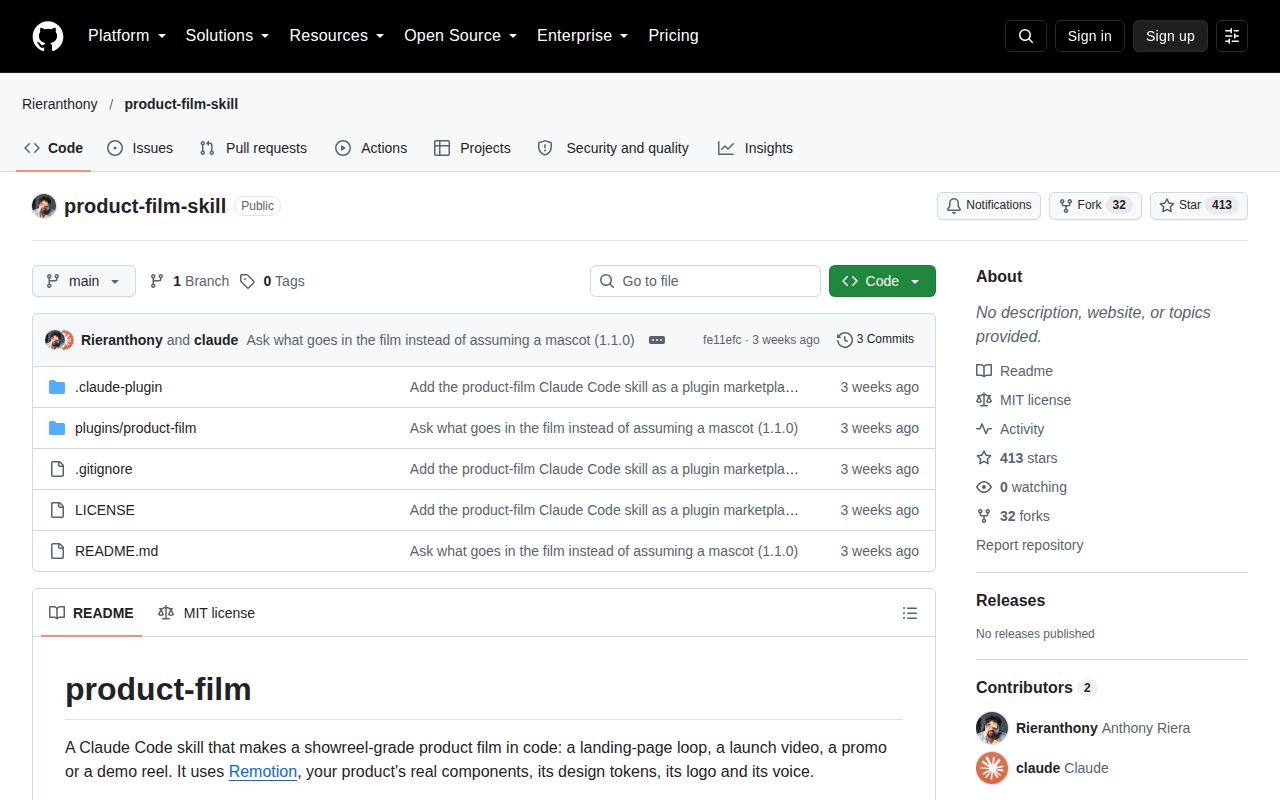Click the 0 watching link

coord(1021,487)
